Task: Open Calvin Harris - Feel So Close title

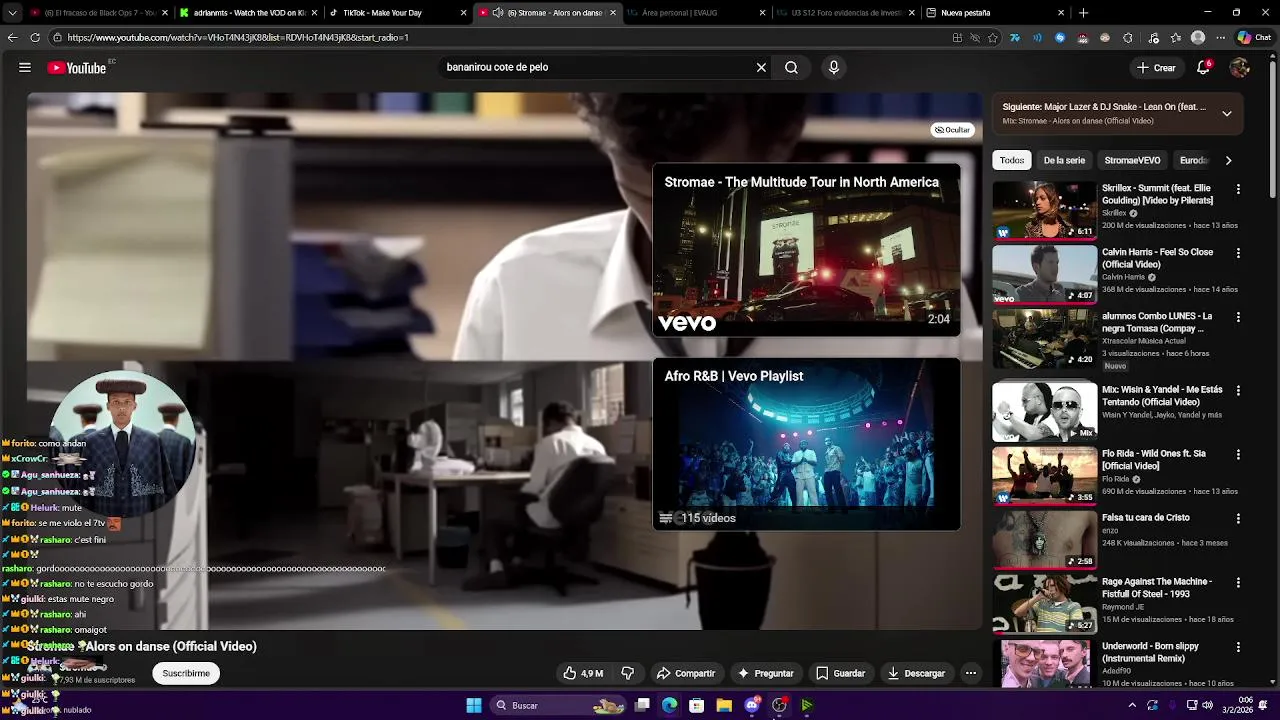Action: 1157,258
